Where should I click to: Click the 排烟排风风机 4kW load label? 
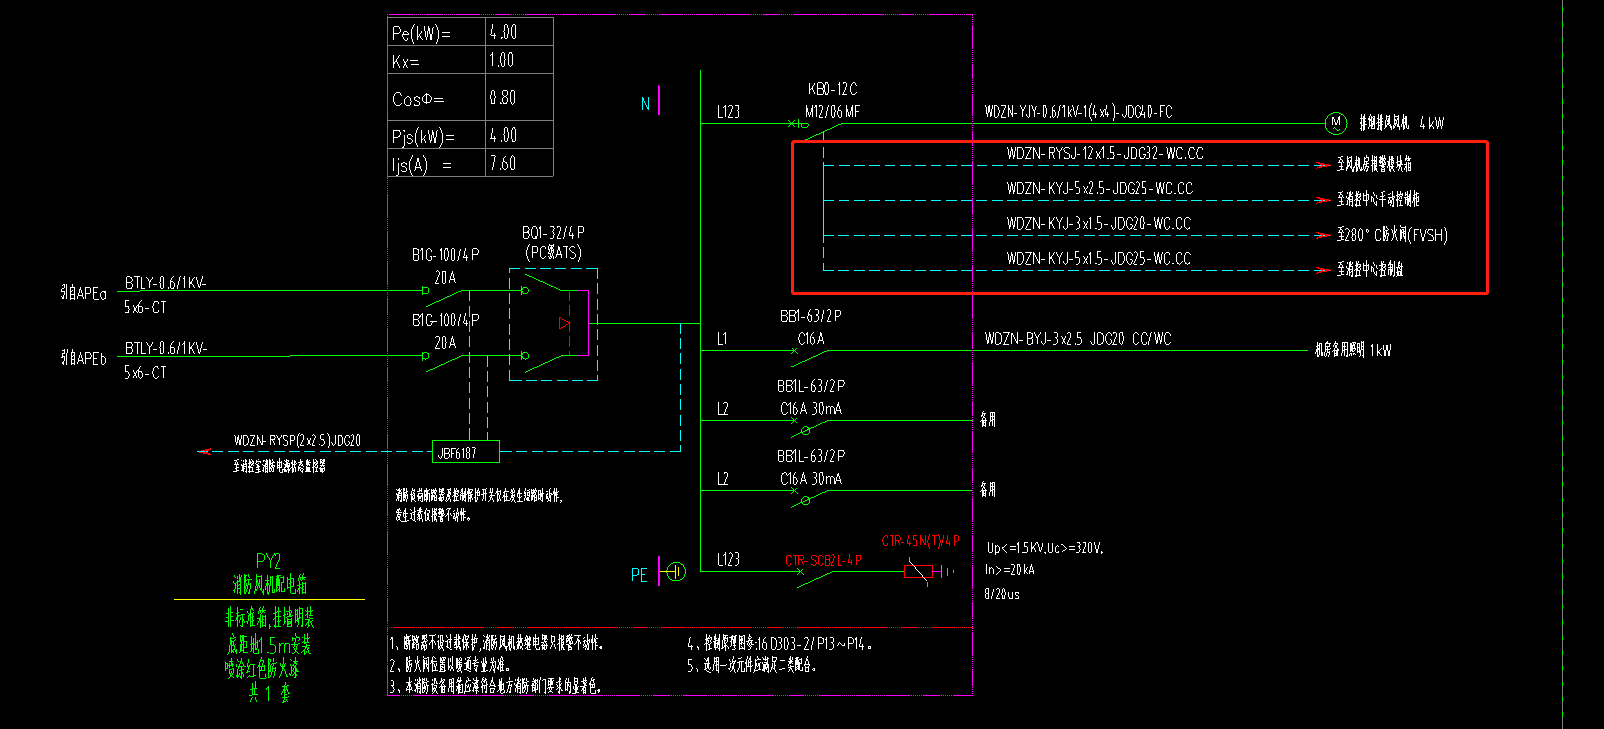click(1401, 123)
